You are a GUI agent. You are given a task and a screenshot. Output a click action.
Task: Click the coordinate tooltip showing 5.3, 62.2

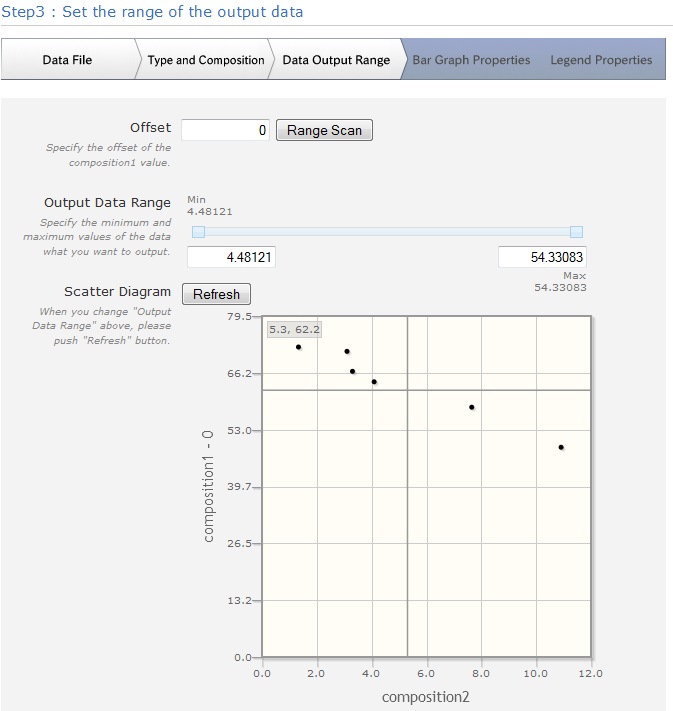point(294,329)
